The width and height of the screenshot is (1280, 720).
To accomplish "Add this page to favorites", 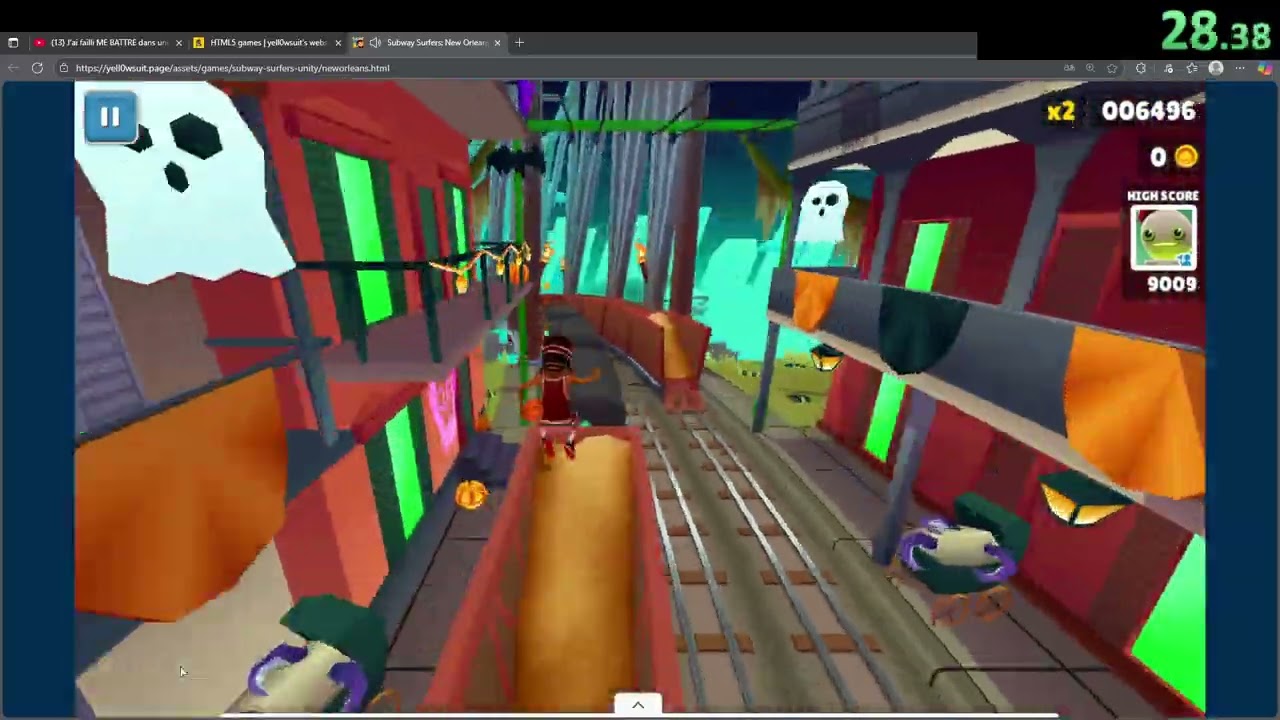I will pyautogui.click(x=1112, y=68).
